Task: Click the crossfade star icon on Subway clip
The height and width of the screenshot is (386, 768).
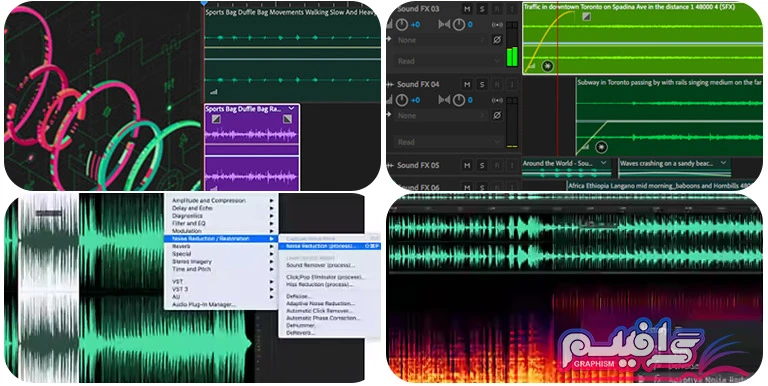Action: (601, 147)
